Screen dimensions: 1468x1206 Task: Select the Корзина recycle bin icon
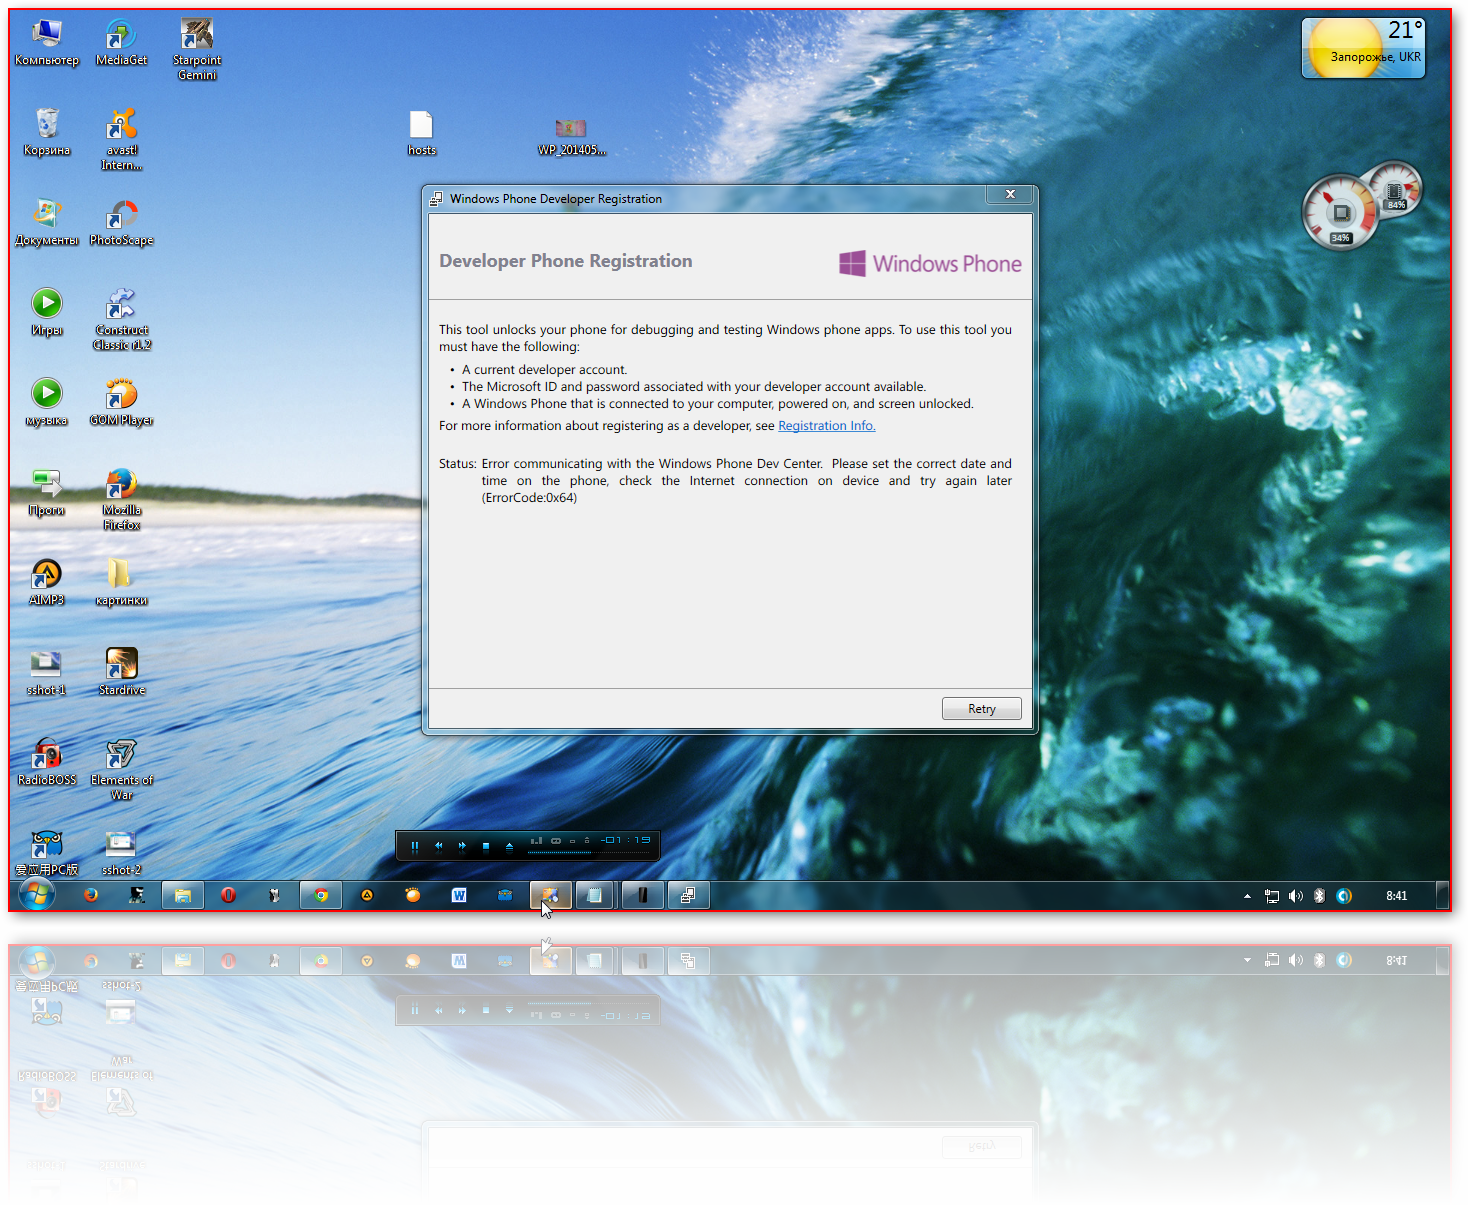pyautogui.click(x=47, y=133)
